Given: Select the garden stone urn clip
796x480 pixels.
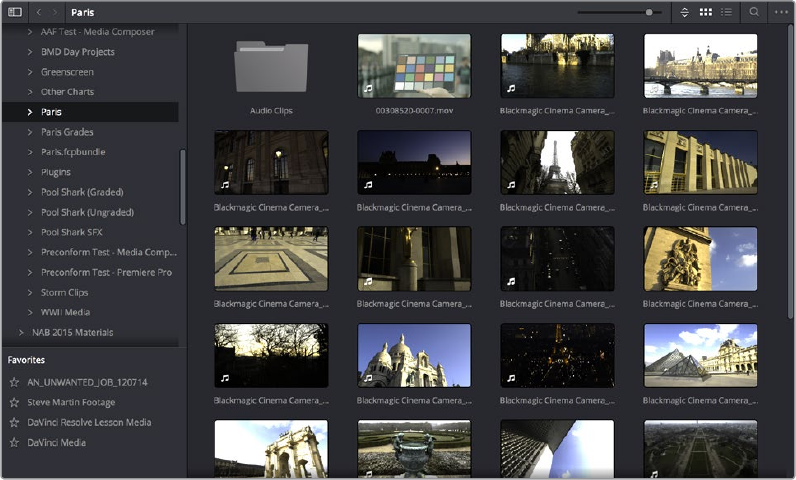Looking at the screenshot, I should click(414, 449).
